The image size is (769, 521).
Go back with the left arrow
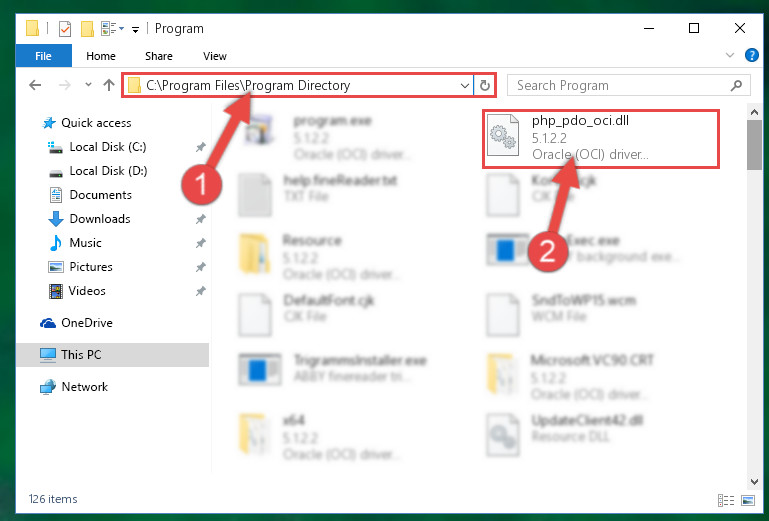click(x=35, y=85)
